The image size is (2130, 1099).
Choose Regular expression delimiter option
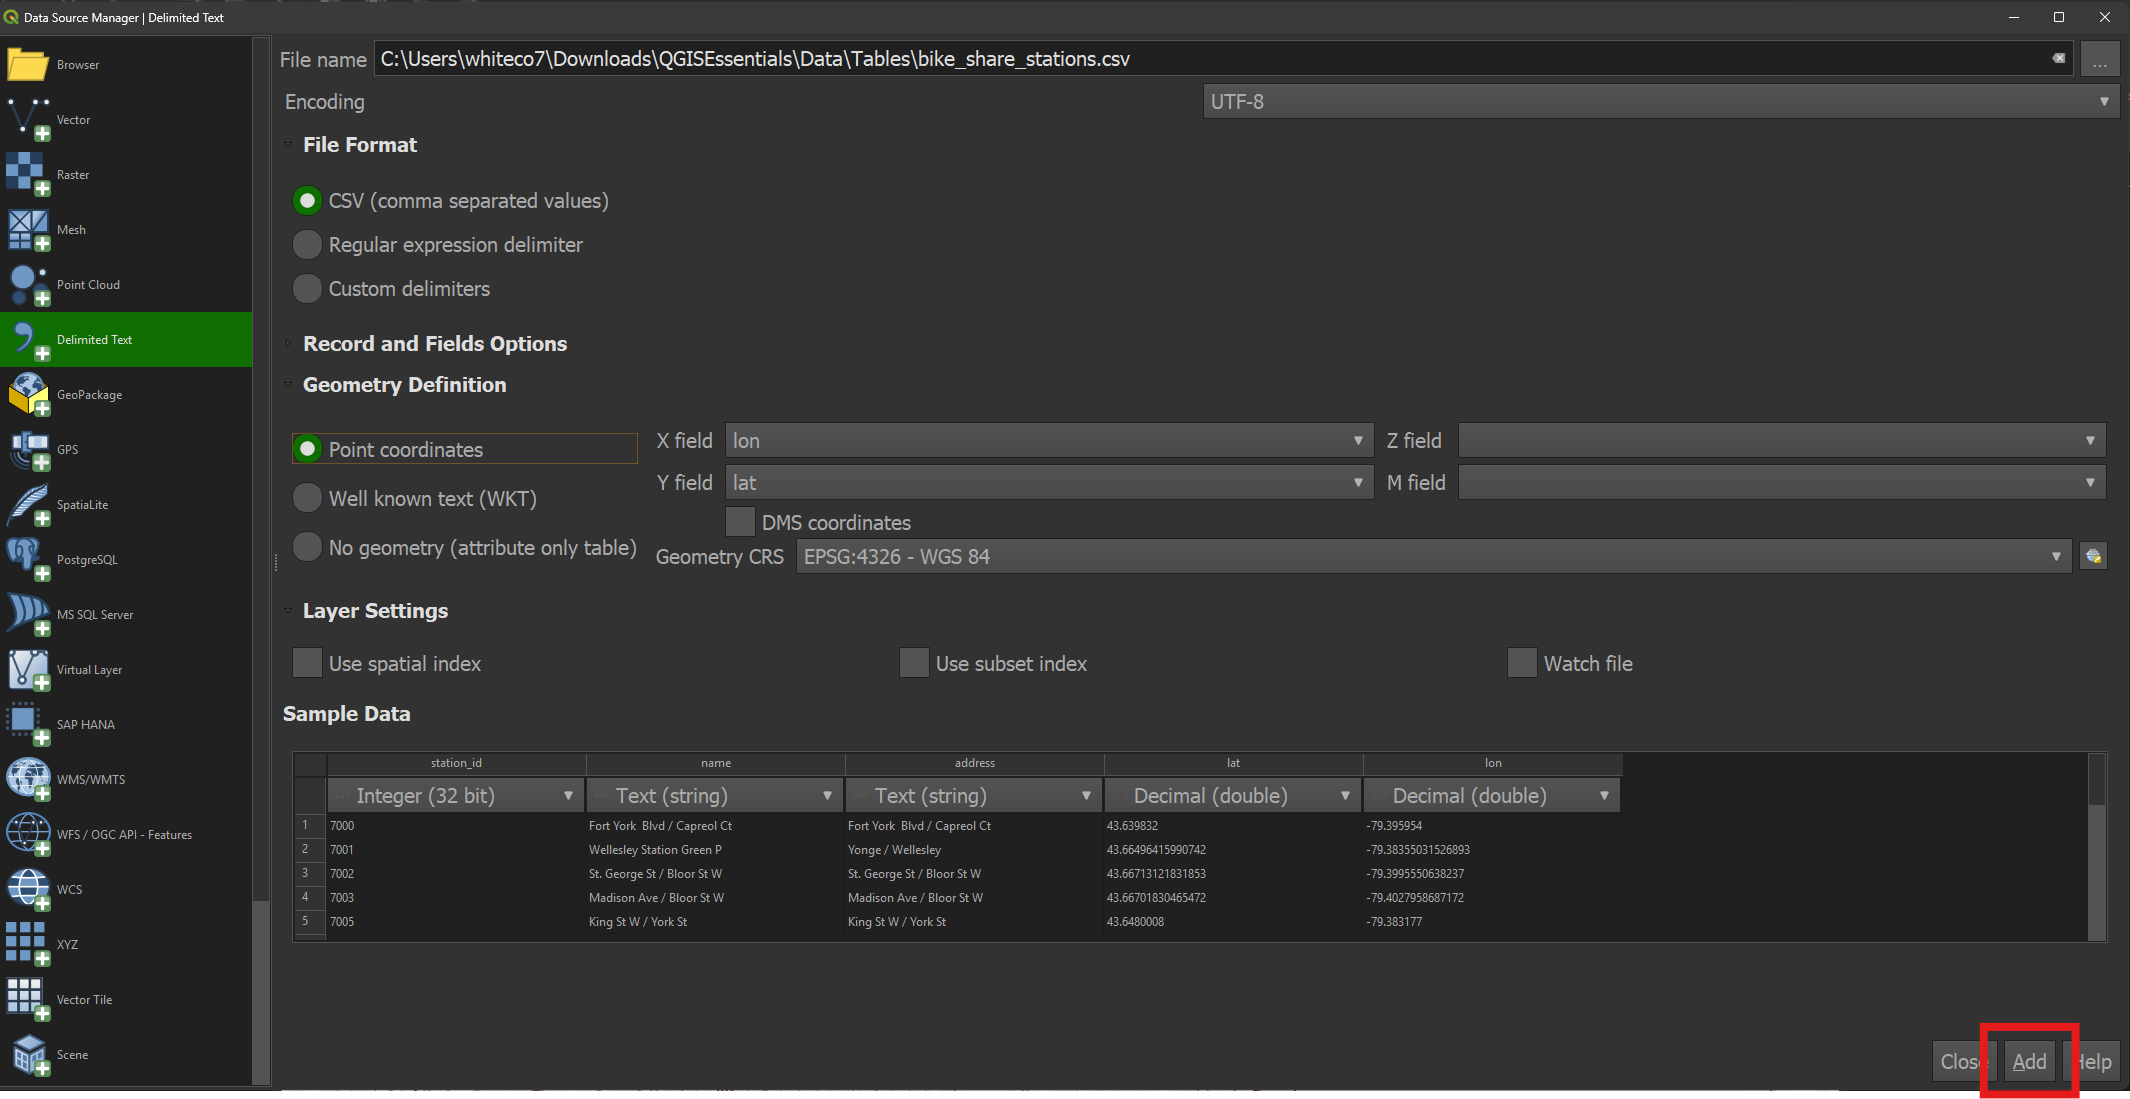[x=438, y=245]
